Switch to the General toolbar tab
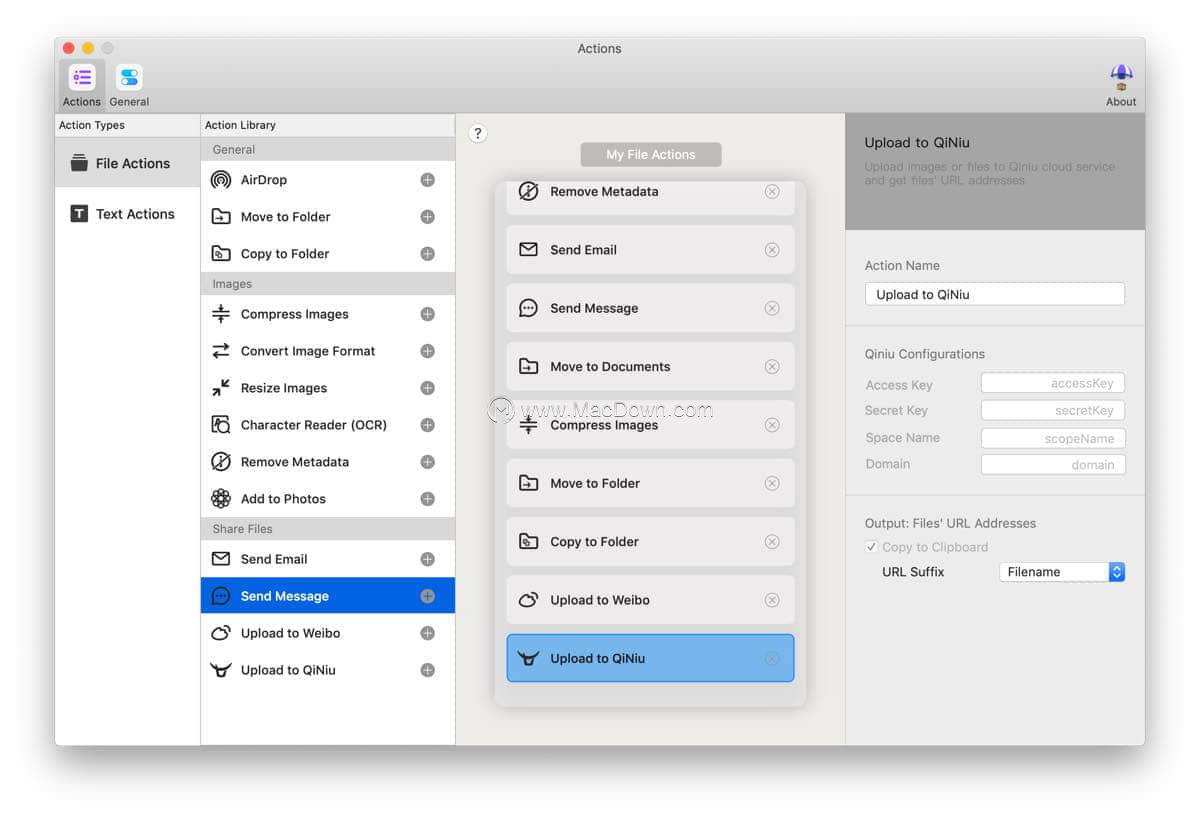This screenshot has width=1200, height=818. point(129,85)
